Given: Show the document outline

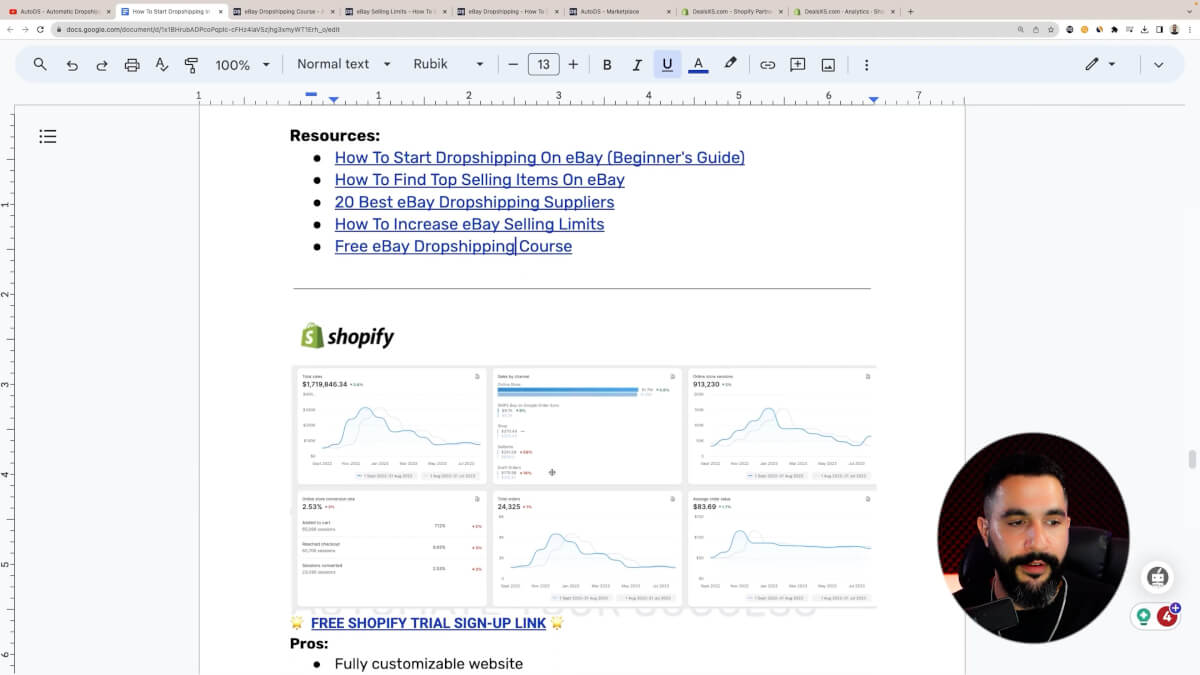Looking at the screenshot, I should [x=47, y=136].
